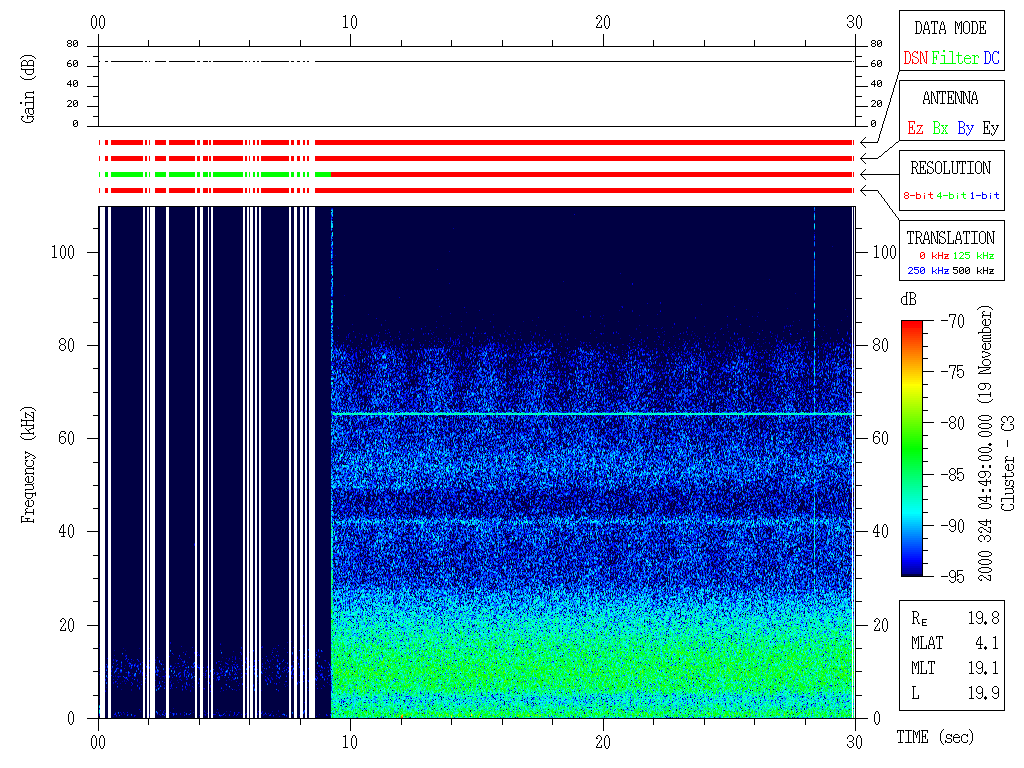Select the 250 kHz translation option
1024x768 pixels.
click(926, 271)
